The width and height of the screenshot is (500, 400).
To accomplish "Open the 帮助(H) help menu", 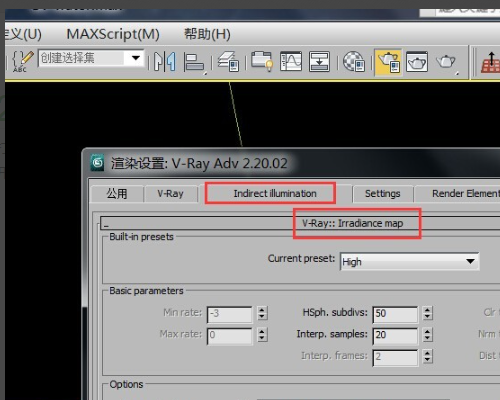I will (207, 34).
